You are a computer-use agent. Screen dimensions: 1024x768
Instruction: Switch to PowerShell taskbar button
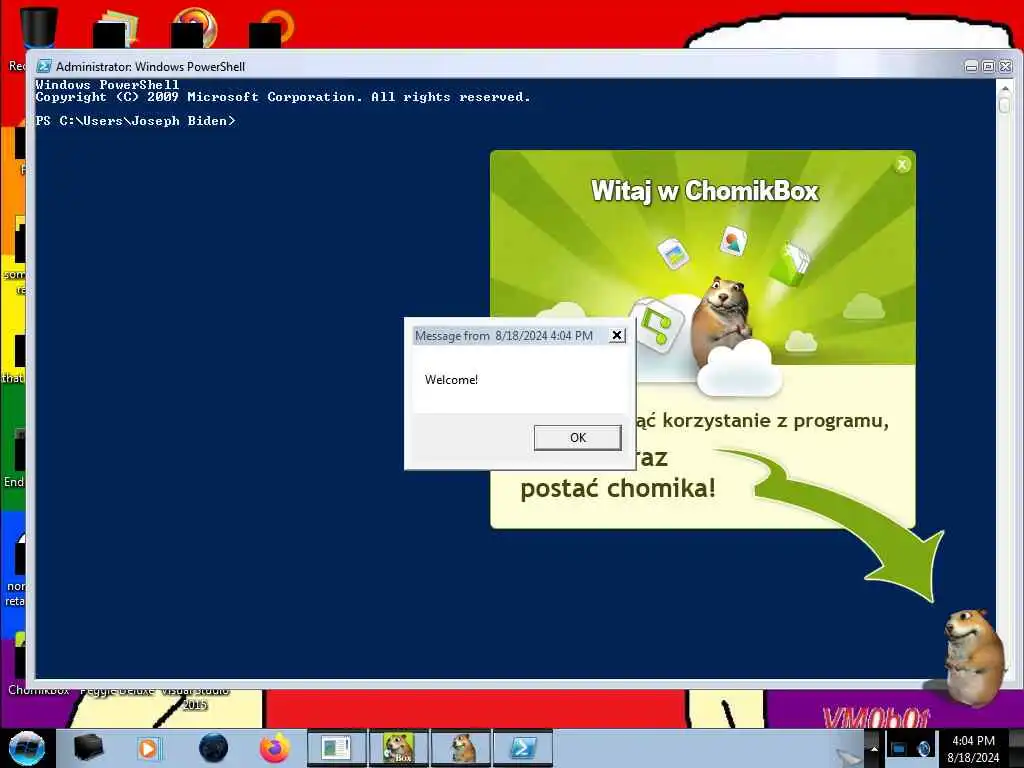coord(522,748)
